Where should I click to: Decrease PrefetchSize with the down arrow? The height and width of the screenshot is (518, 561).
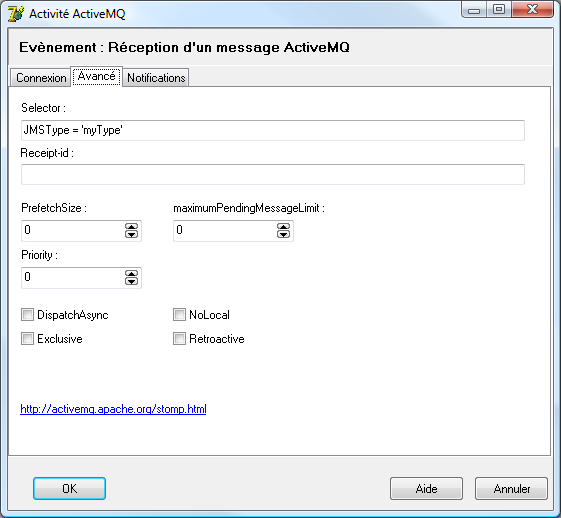[x=131, y=234]
